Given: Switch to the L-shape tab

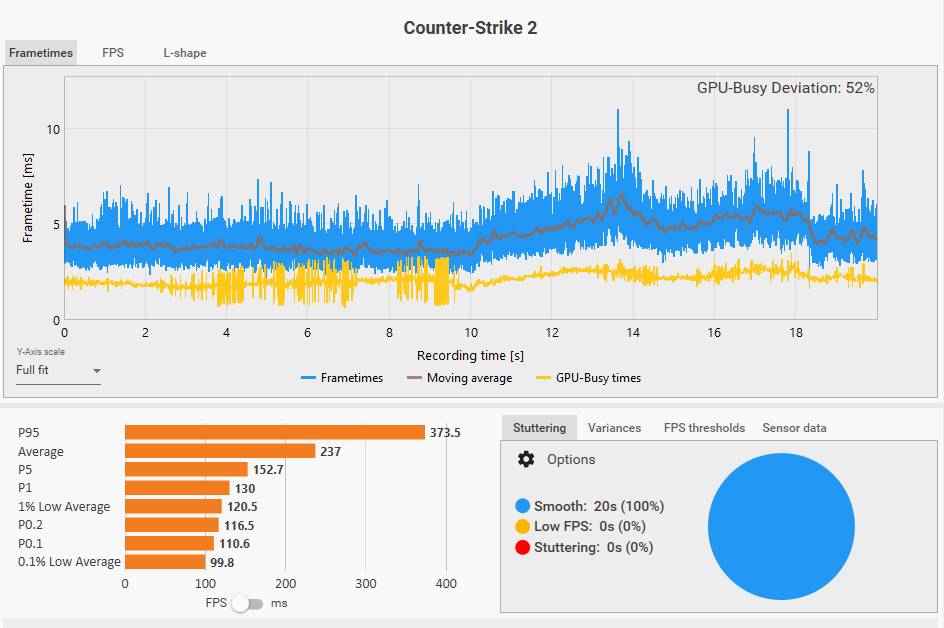Looking at the screenshot, I should (185, 53).
